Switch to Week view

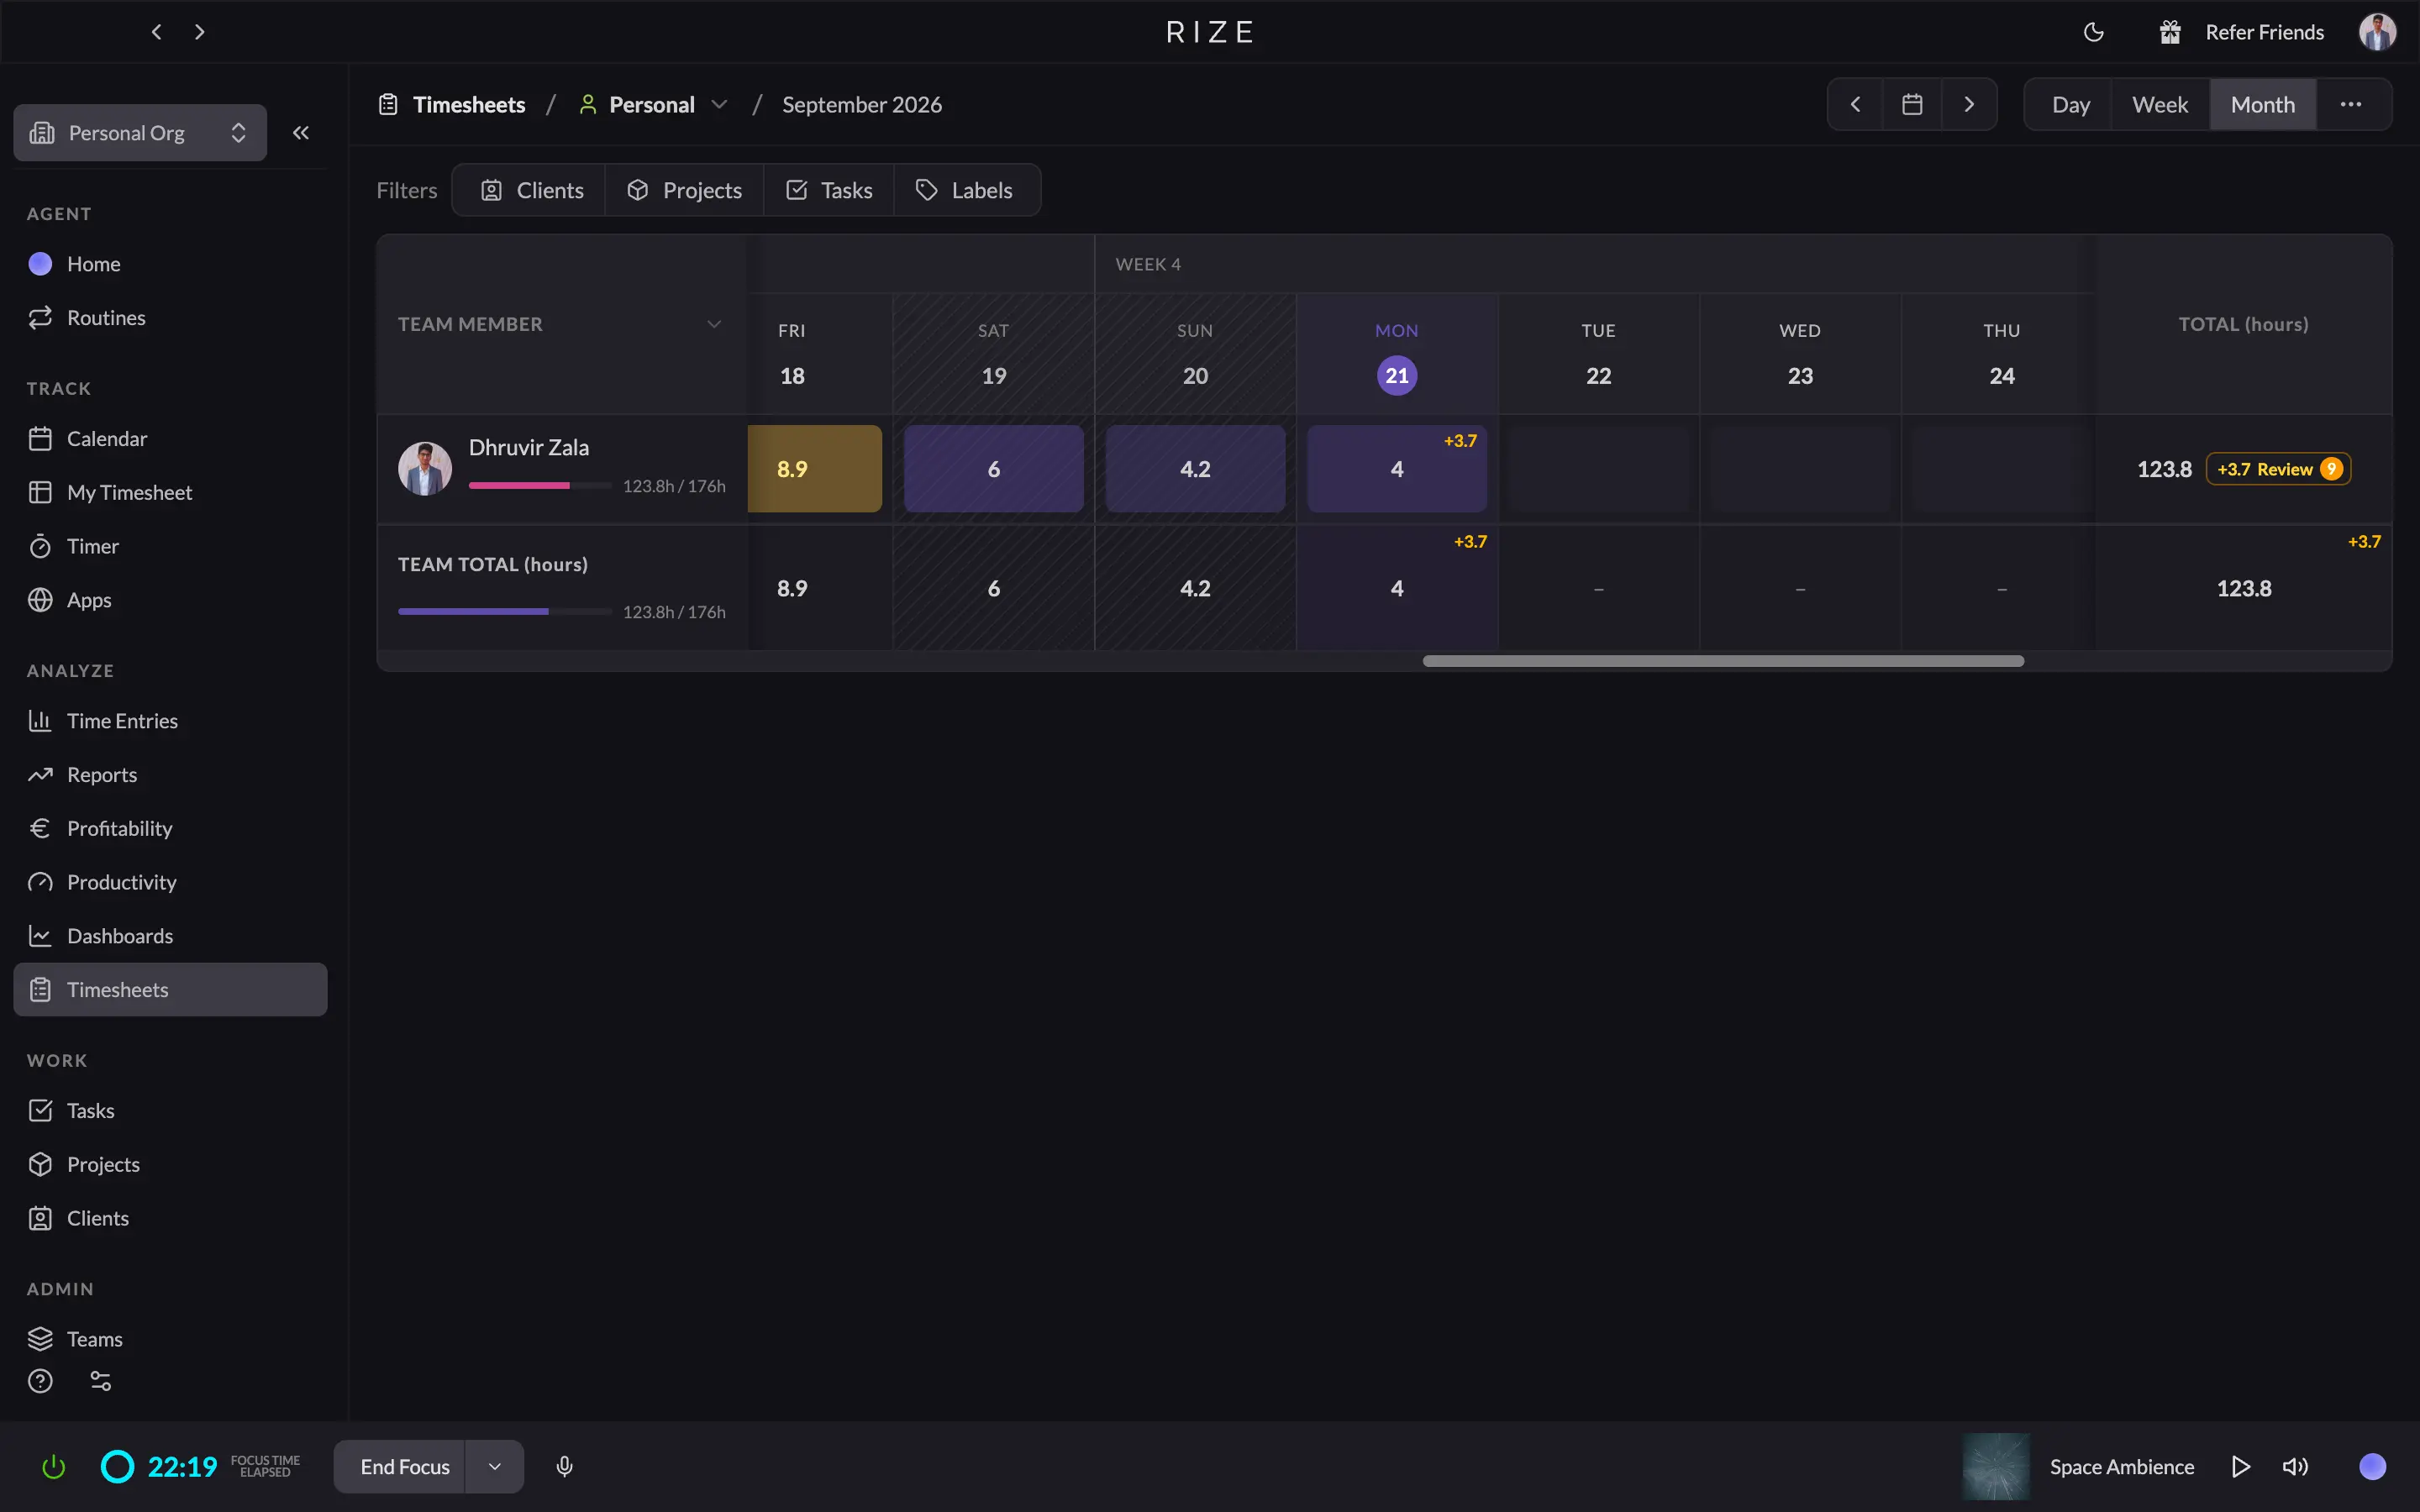click(x=2160, y=105)
